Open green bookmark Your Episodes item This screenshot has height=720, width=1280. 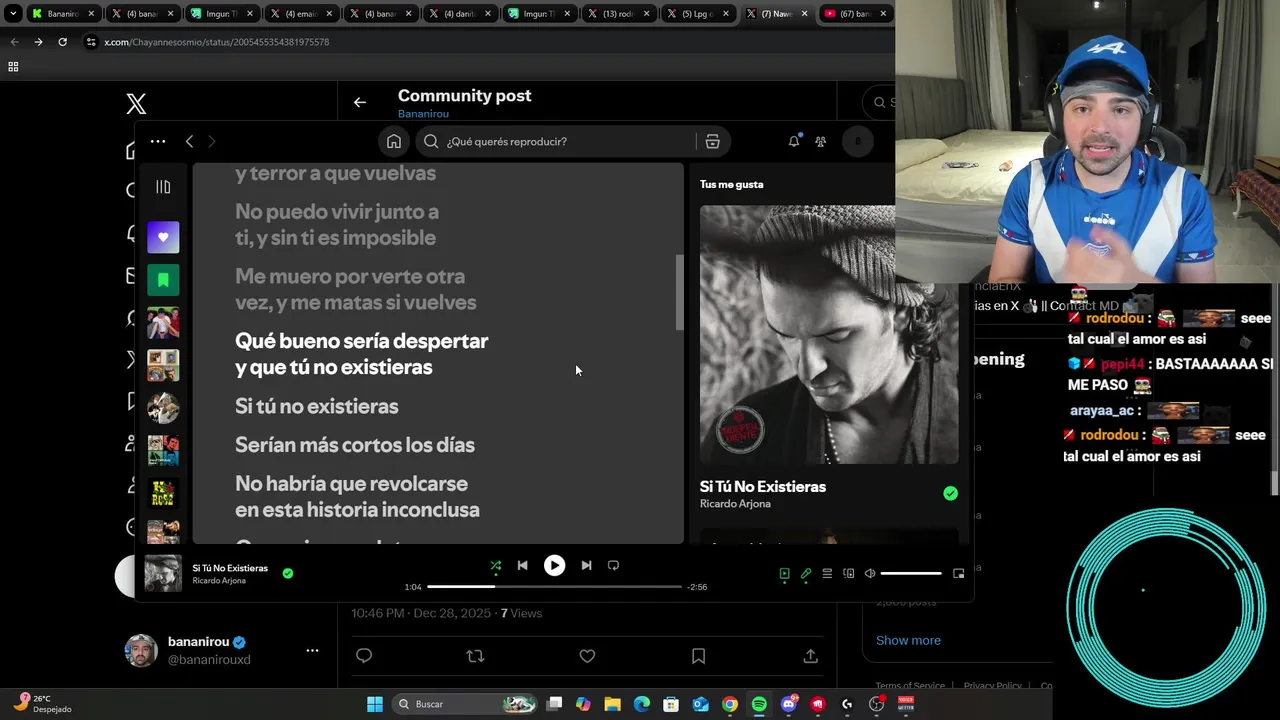point(163,280)
